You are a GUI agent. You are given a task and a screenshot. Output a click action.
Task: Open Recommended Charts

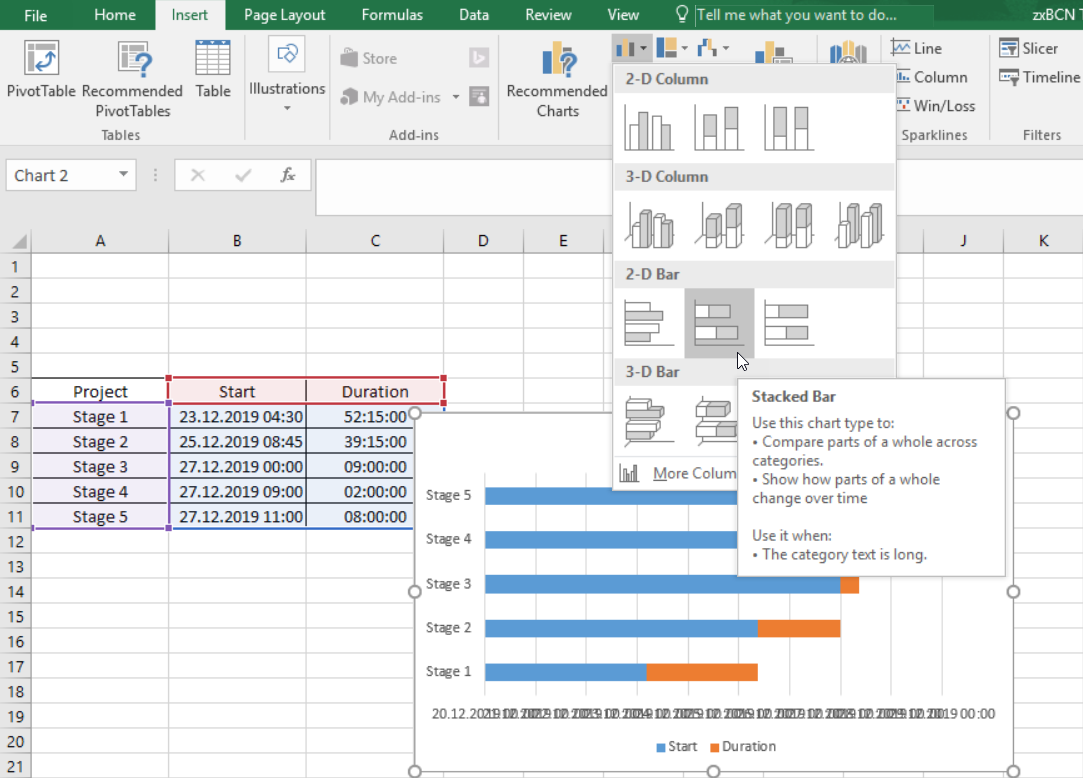click(x=557, y=81)
